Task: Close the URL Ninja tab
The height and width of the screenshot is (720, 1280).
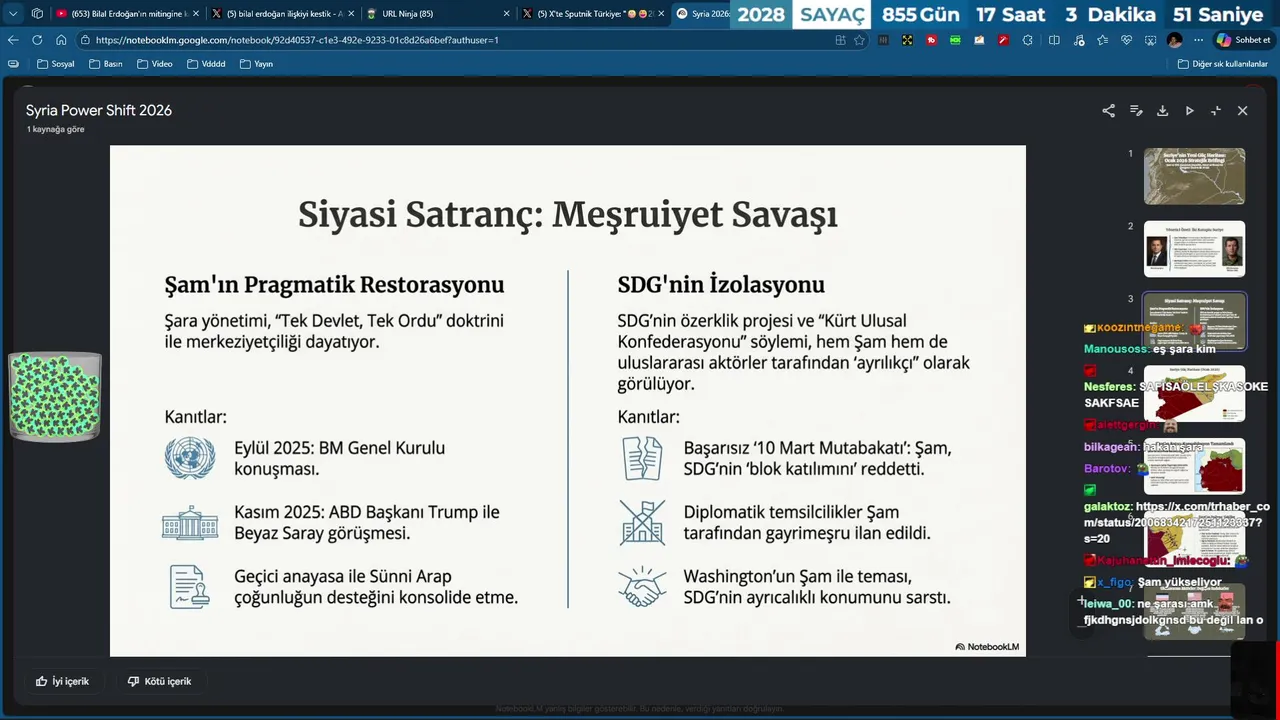Action: [x=507, y=14]
